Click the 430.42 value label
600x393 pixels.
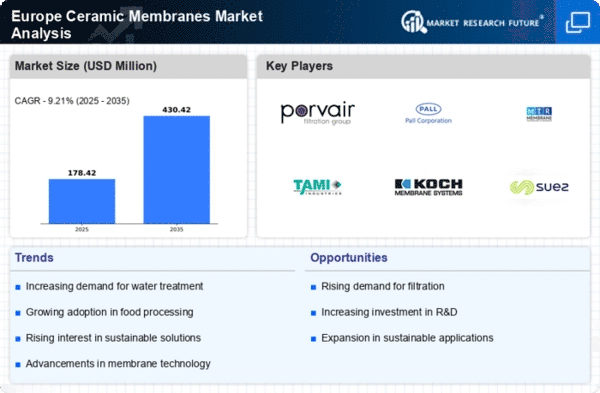pos(176,110)
